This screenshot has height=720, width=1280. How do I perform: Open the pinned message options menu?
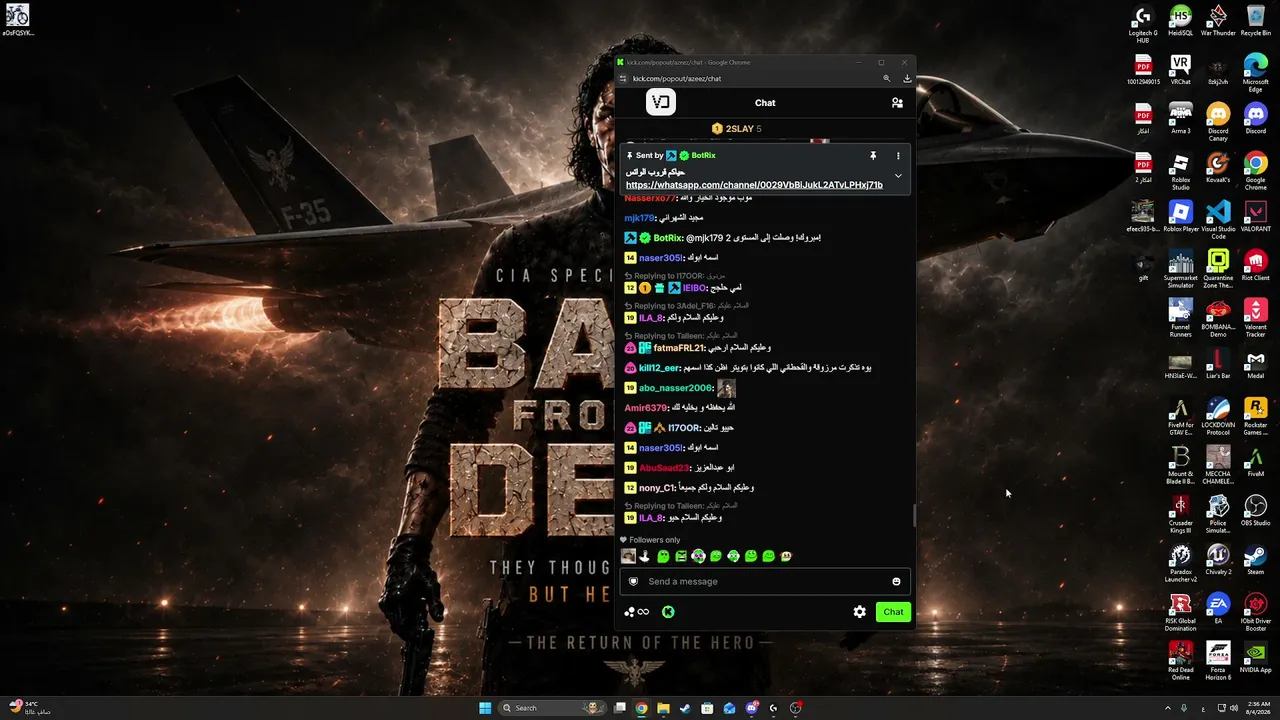point(898,156)
